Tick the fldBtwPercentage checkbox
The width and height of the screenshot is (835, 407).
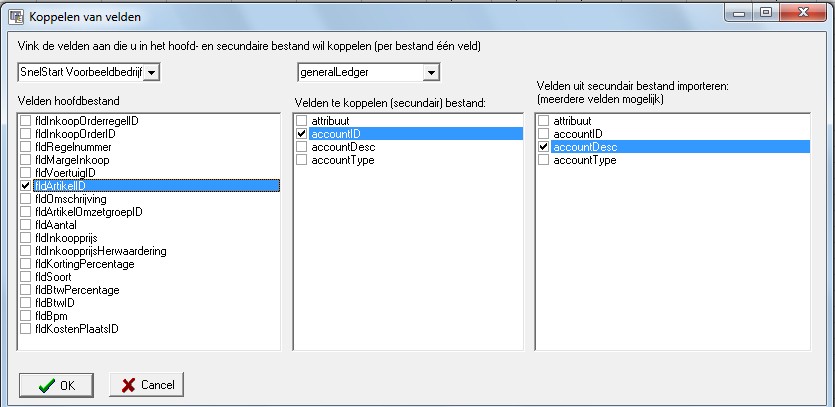[x=26, y=290]
